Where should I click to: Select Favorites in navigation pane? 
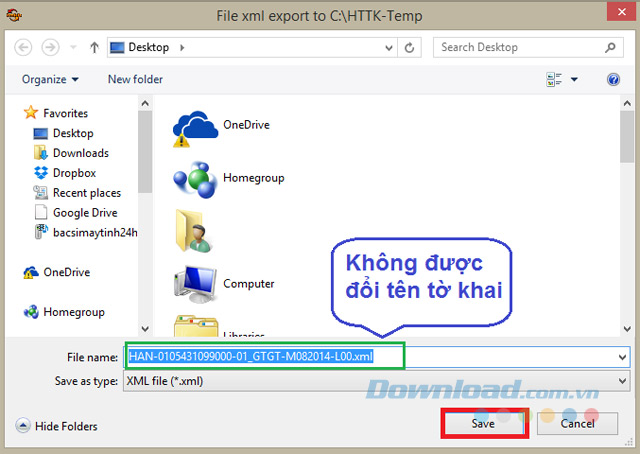[x=65, y=113]
